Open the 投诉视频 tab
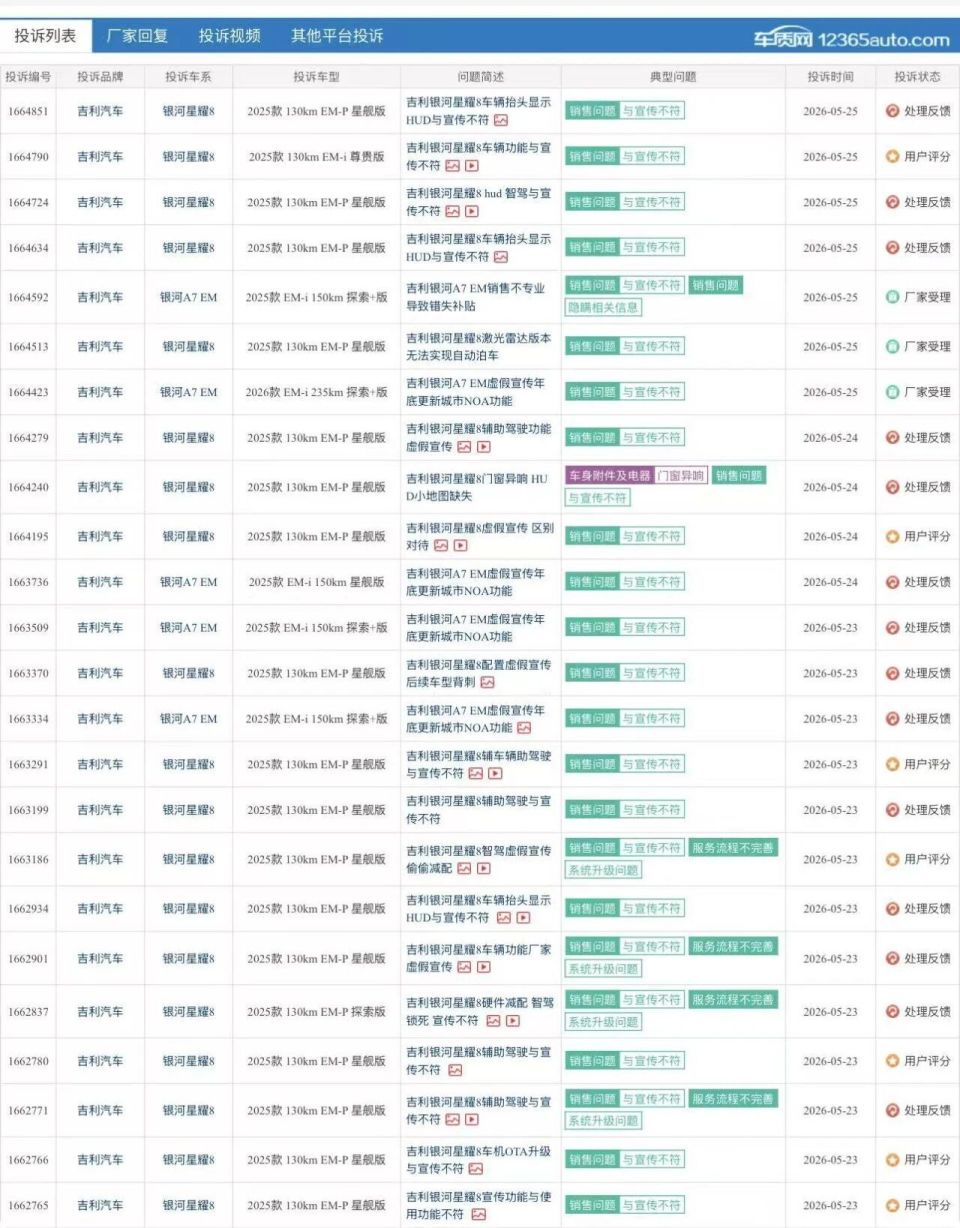This screenshot has height=1228, width=960. 230,36
